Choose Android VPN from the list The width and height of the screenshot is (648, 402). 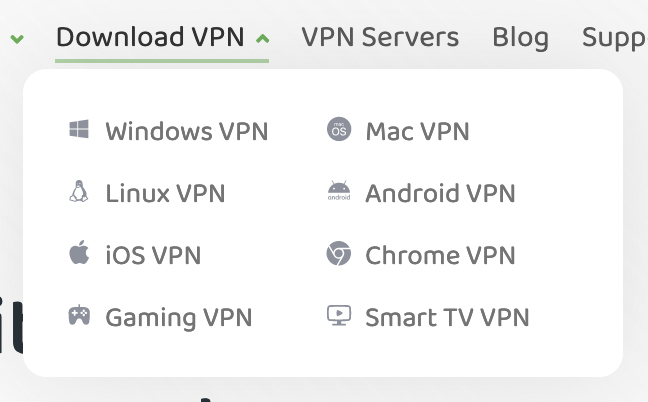[440, 193]
